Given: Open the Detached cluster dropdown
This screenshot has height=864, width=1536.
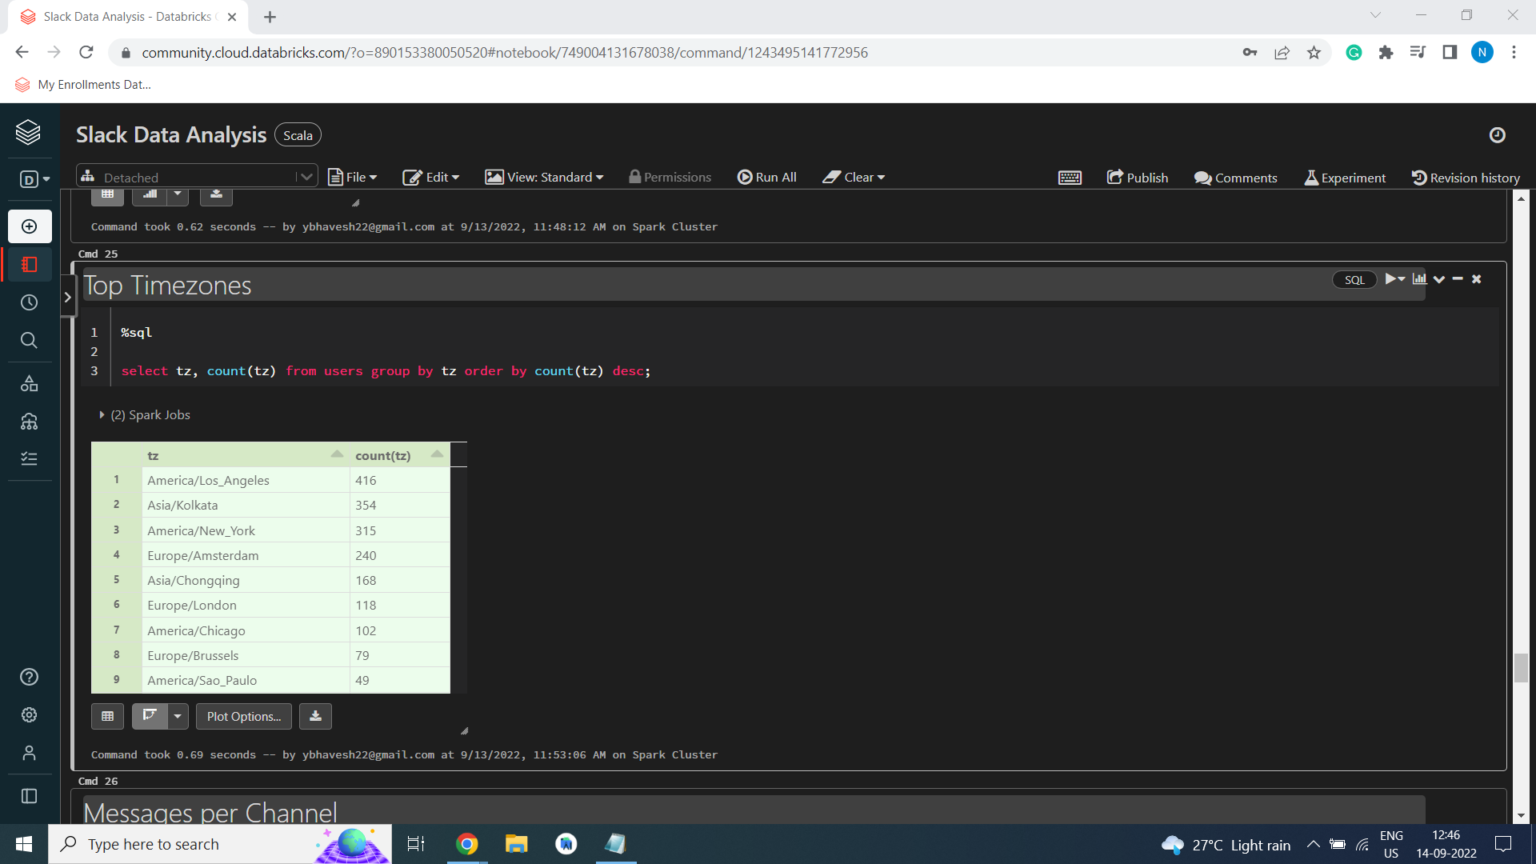Looking at the screenshot, I should pos(197,177).
